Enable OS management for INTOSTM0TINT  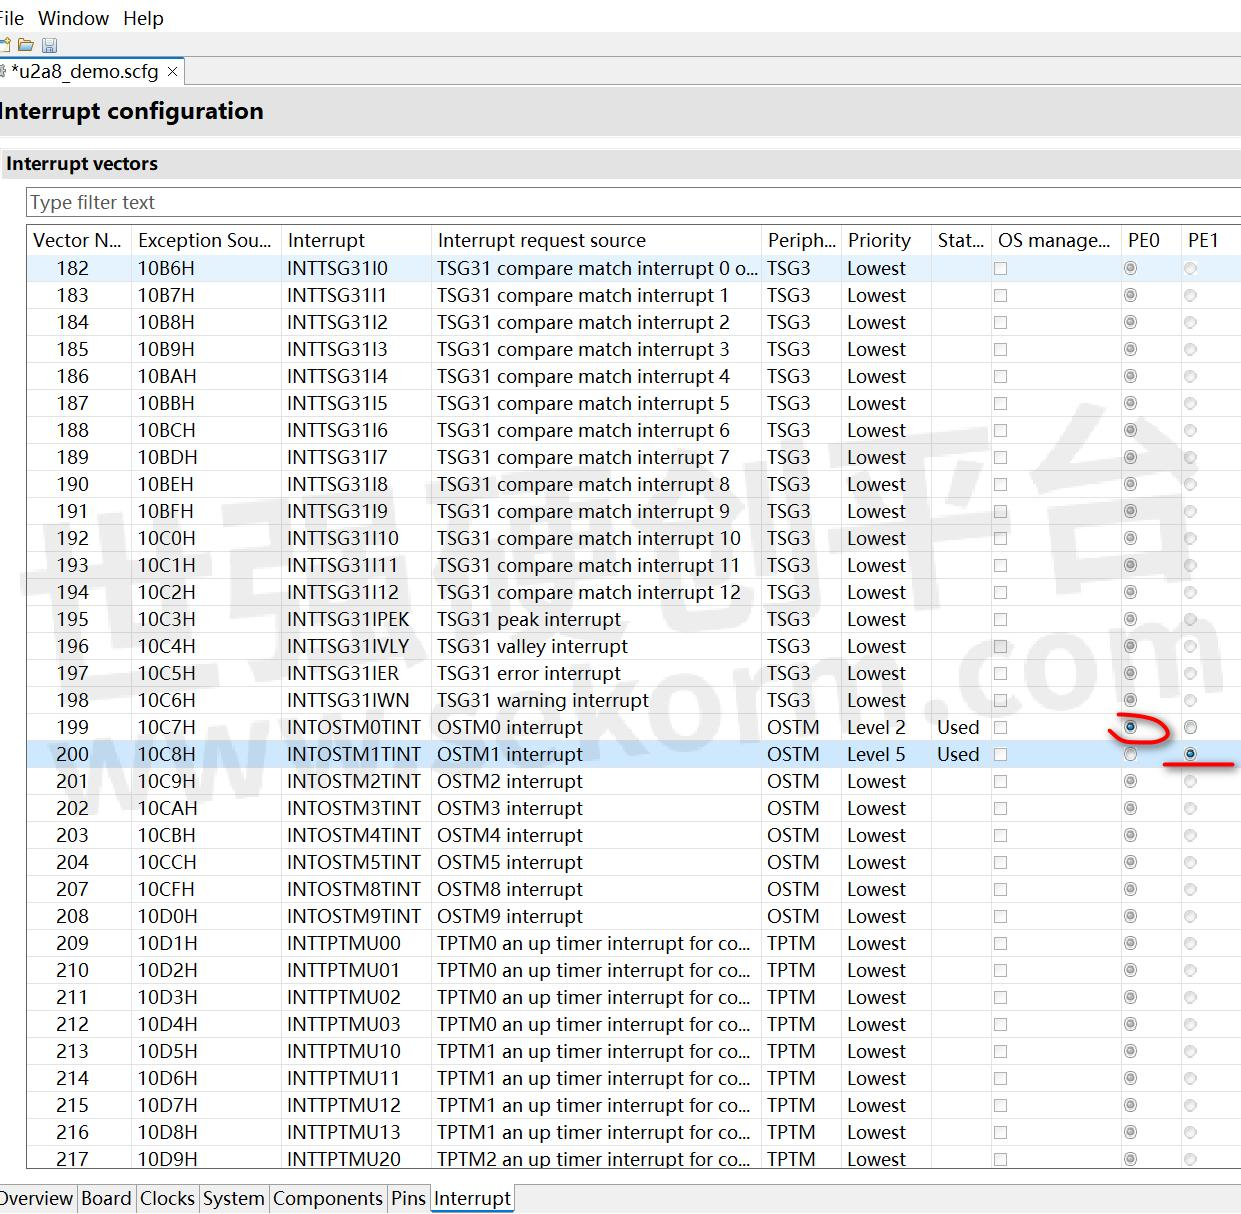click(x=1000, y=727)
